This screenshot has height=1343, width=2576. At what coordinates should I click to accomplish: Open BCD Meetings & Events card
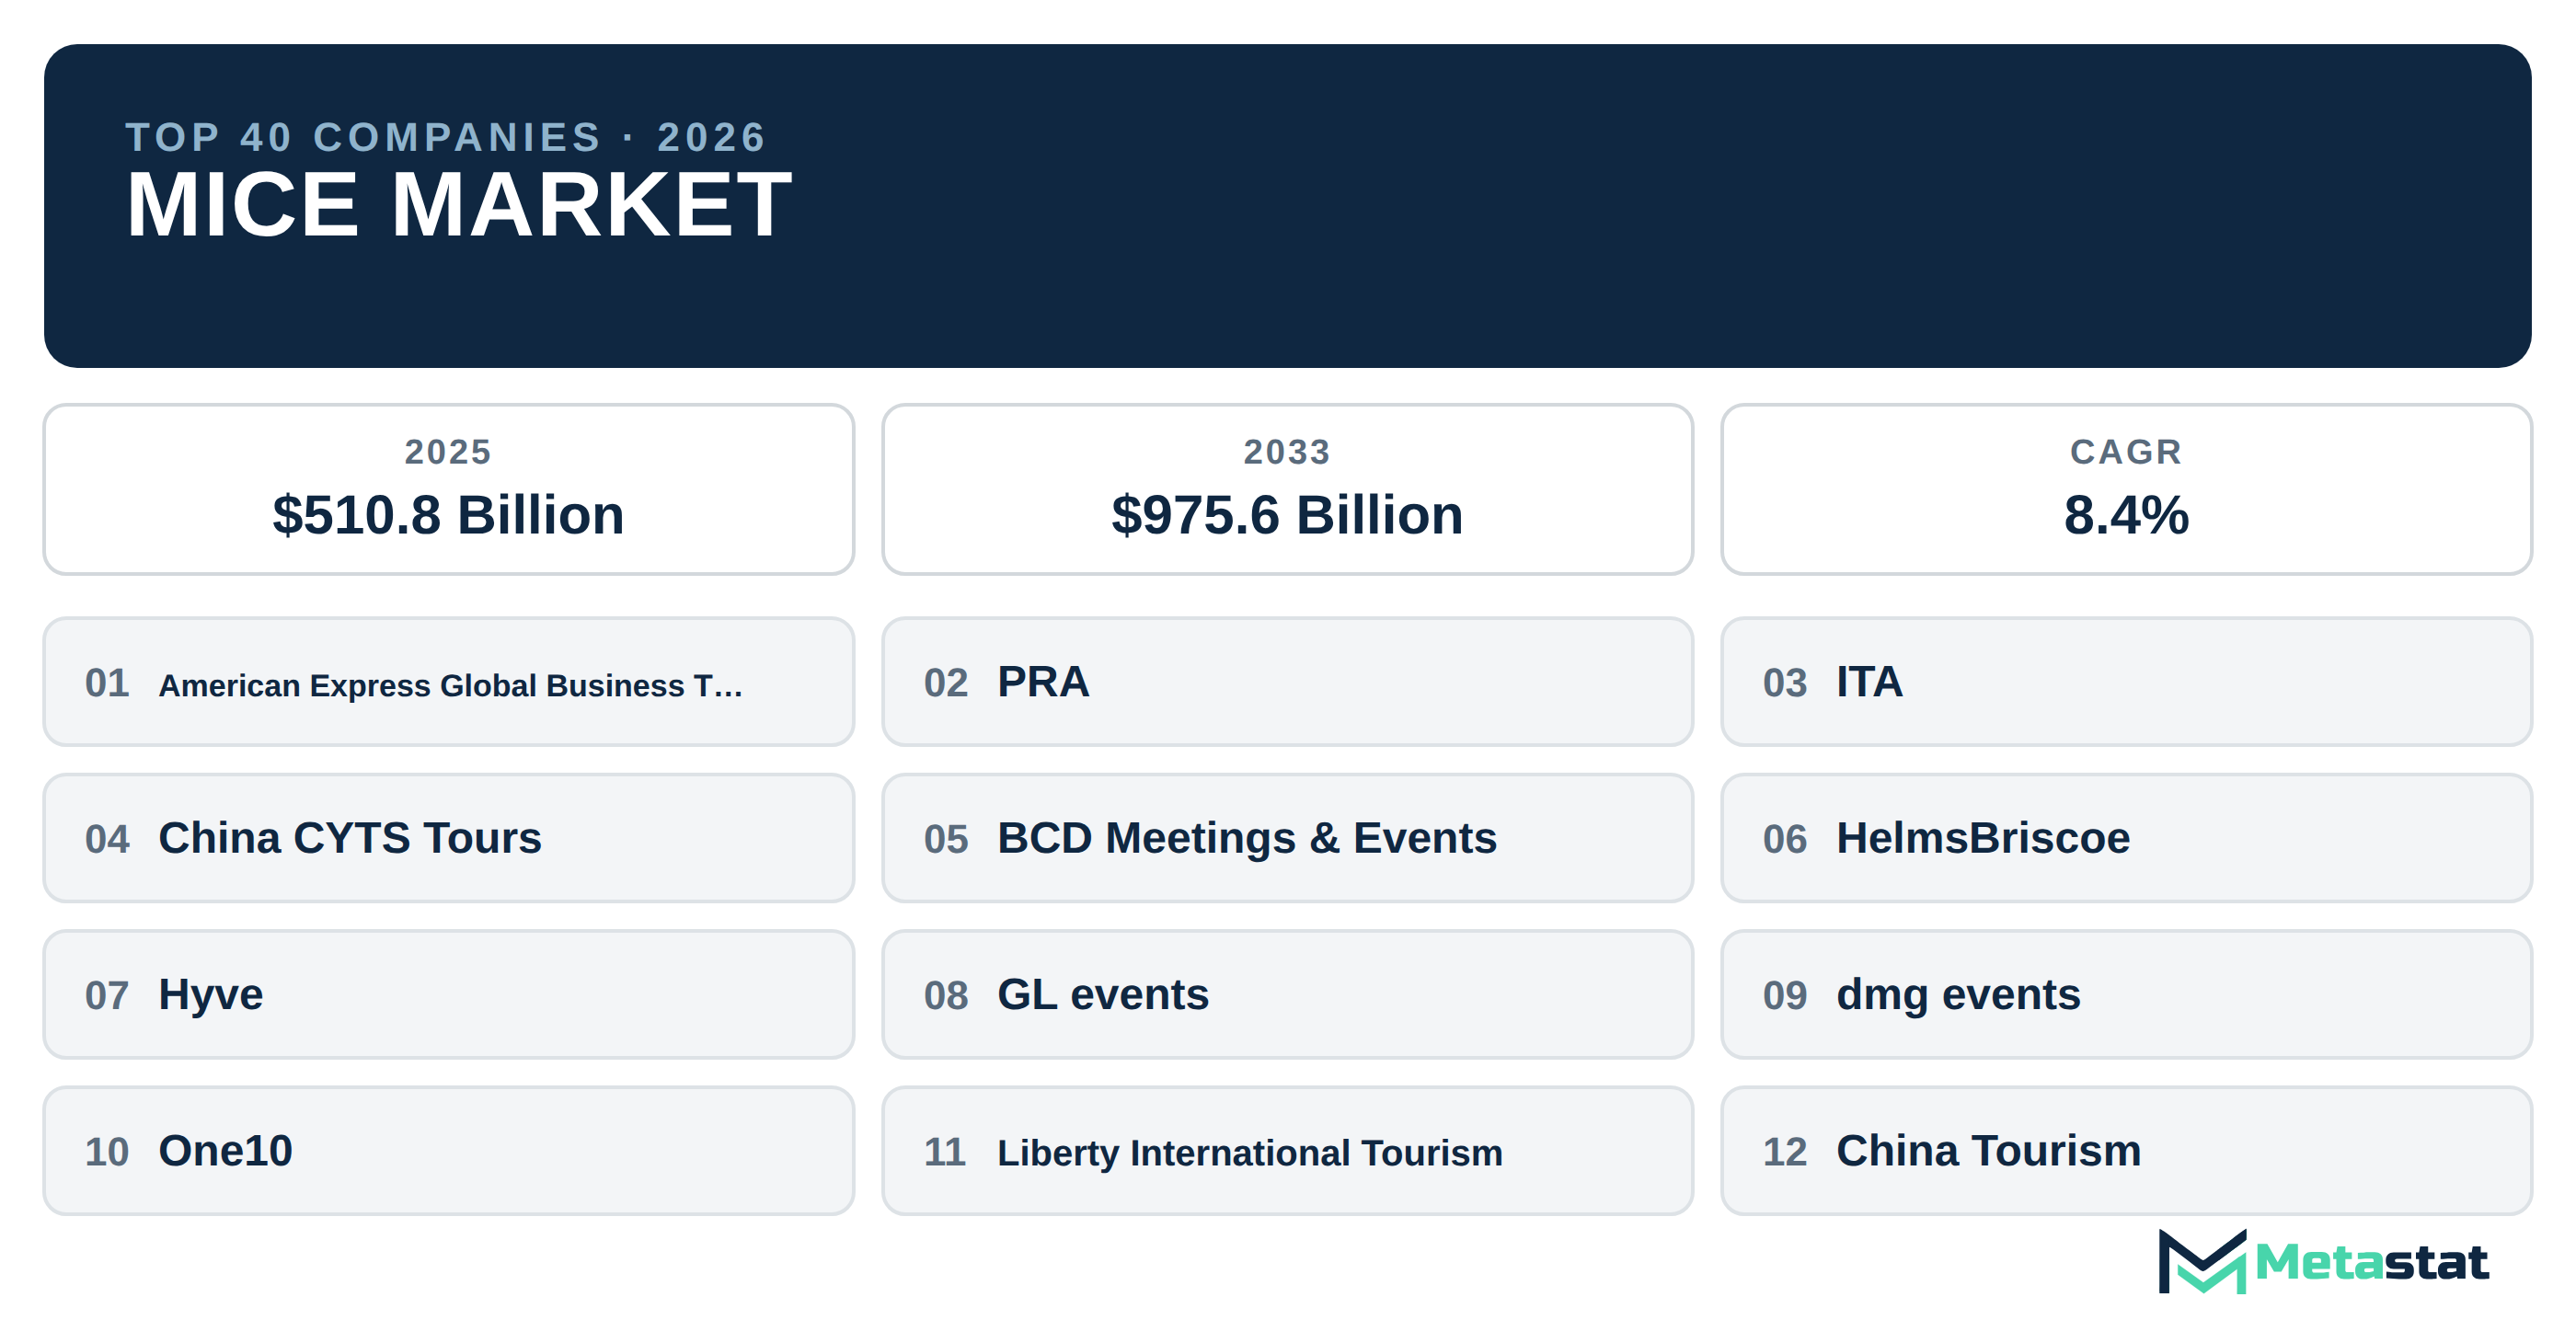[x=1287, y=838]
